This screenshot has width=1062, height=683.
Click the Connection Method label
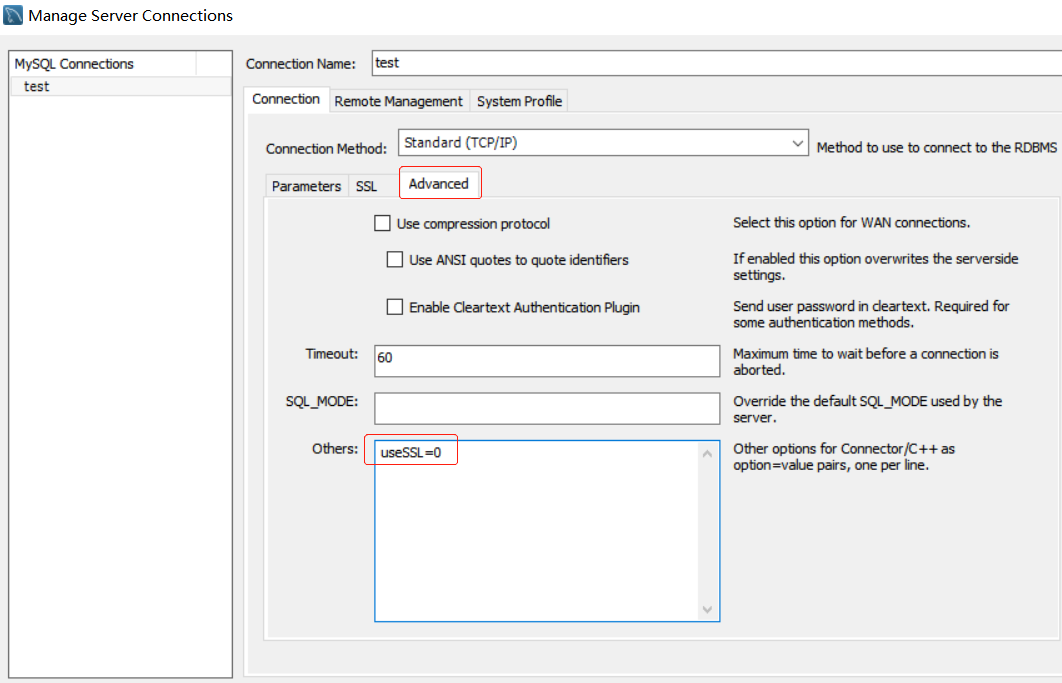click(x=326, y=148)
